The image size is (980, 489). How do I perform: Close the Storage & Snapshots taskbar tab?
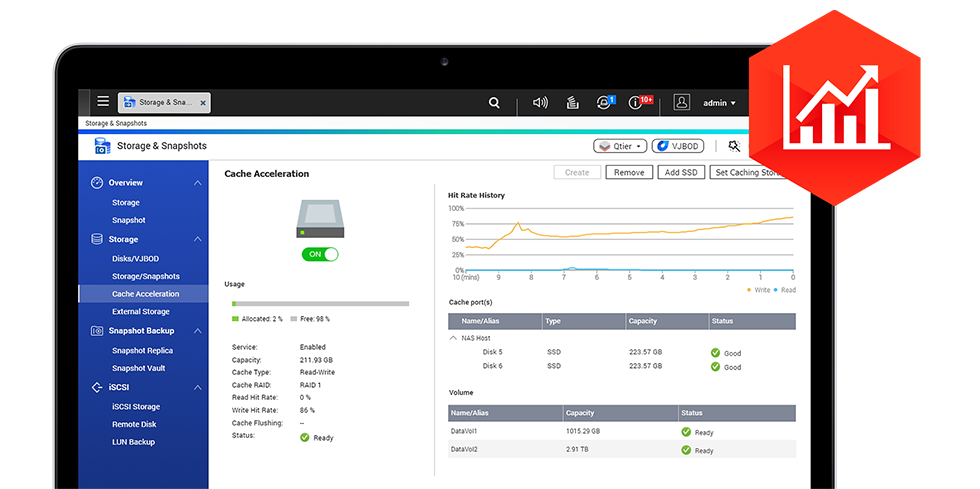click(x=203, y=102)
